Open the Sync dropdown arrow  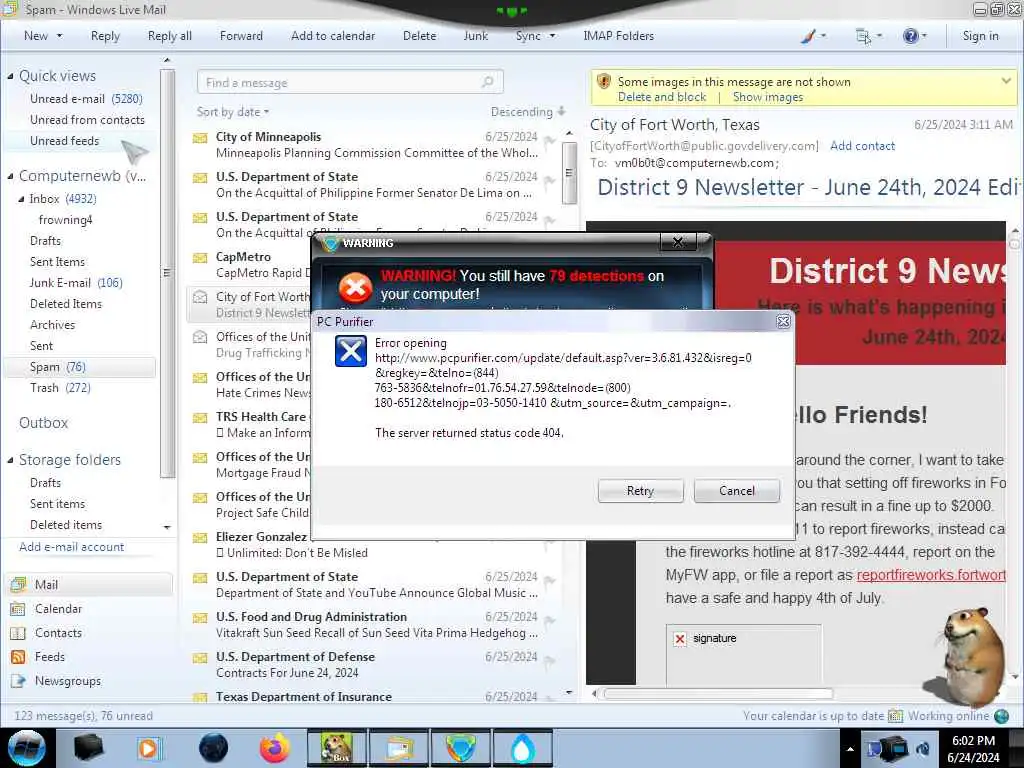(x=552, y=36)
